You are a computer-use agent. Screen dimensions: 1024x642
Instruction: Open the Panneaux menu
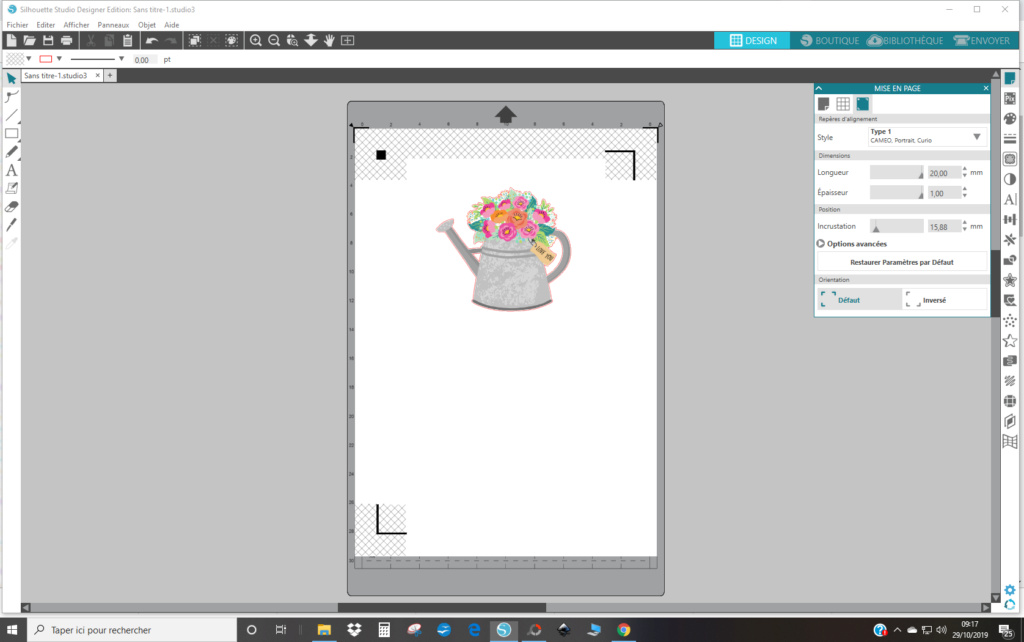pos(113,25)
